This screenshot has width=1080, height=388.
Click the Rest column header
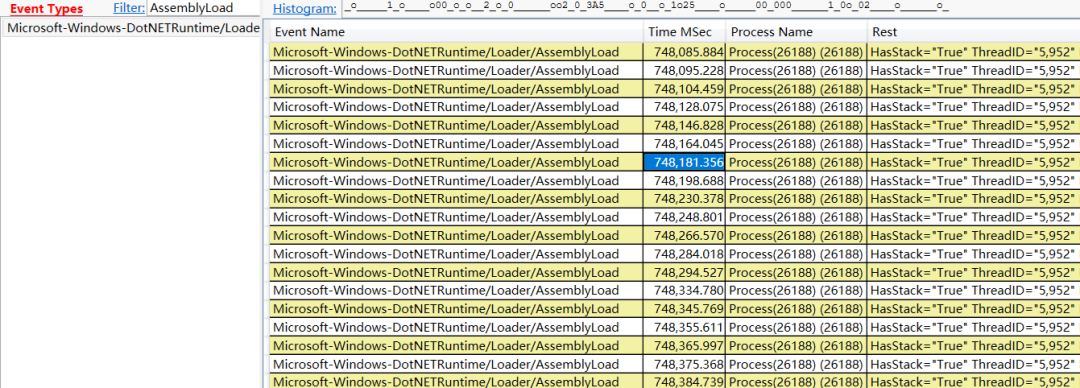pyautogui.click(x=973, y=32)
